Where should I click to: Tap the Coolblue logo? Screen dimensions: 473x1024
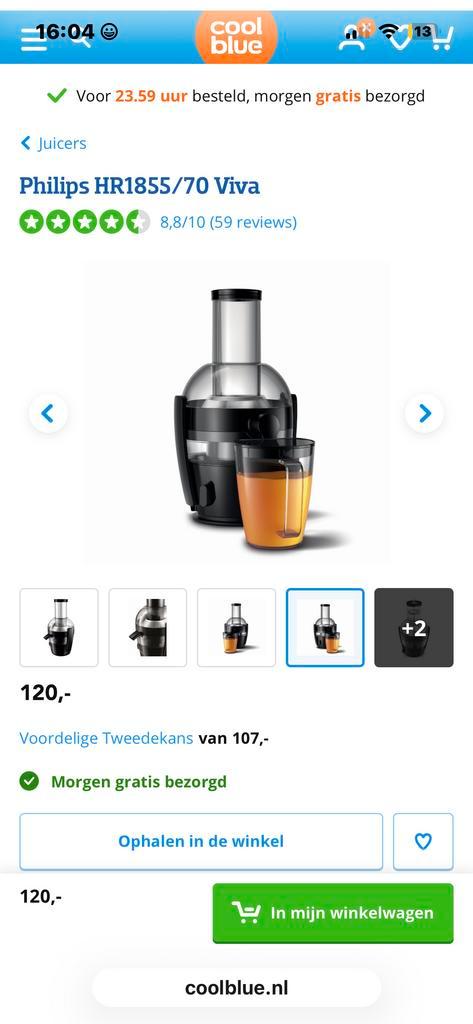click(236, 37)
